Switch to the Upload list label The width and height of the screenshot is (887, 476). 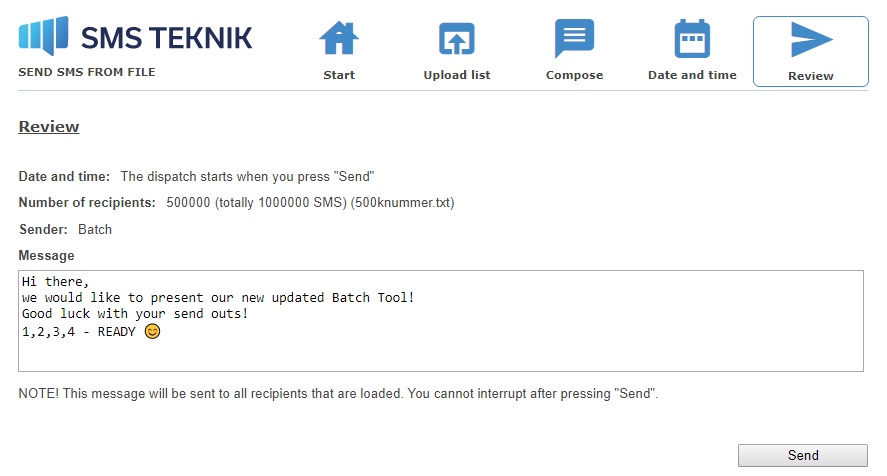457,75
